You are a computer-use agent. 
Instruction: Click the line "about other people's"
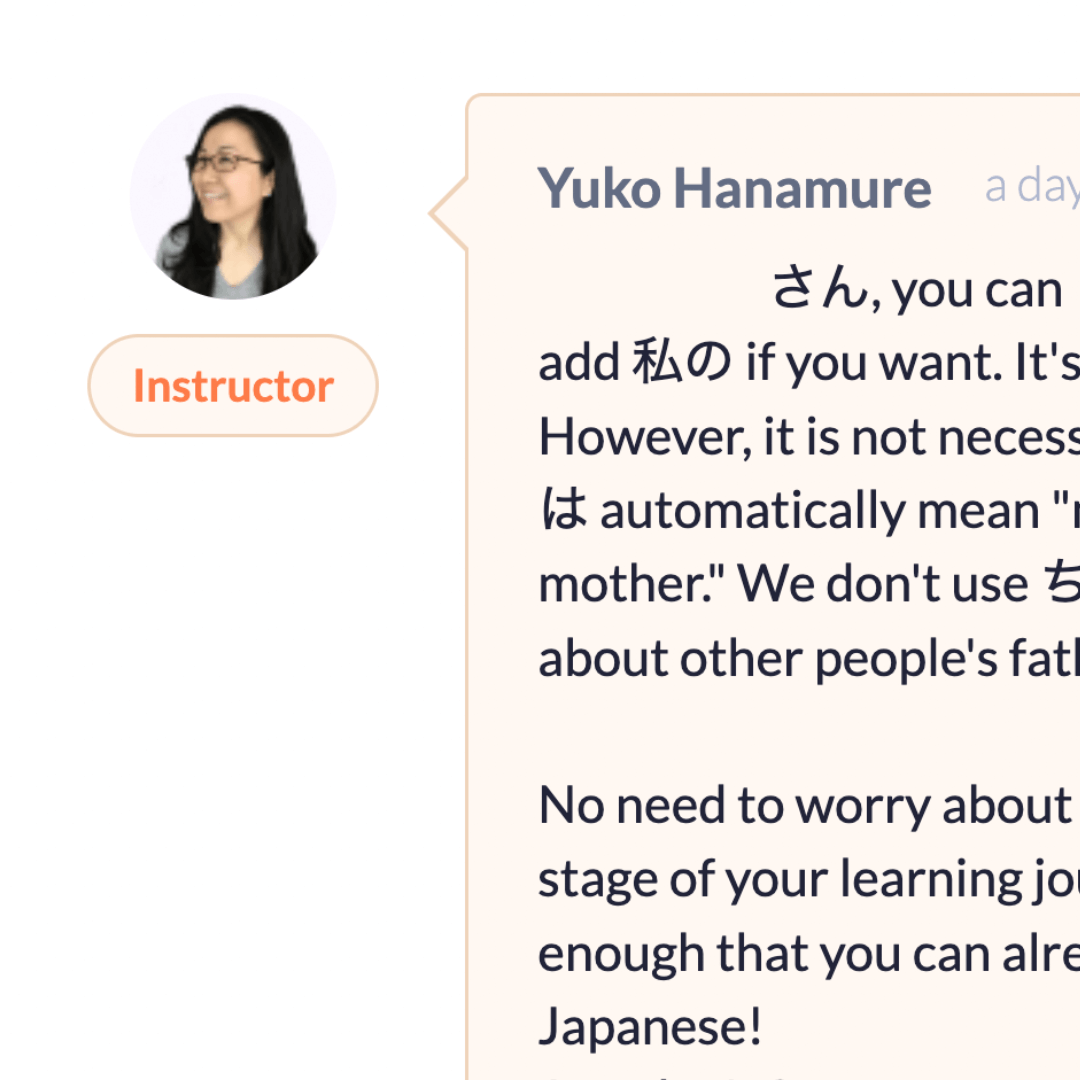point(809,659)
